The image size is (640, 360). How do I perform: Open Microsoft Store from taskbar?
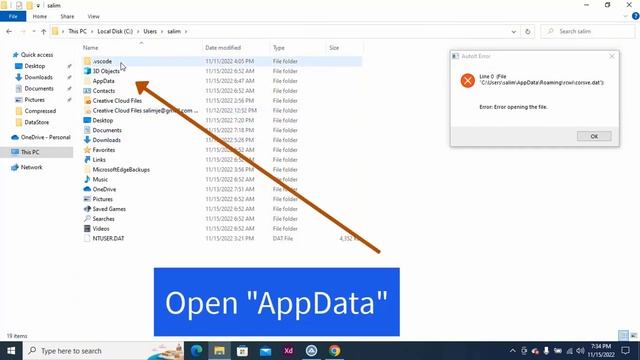tap(242, 351)
